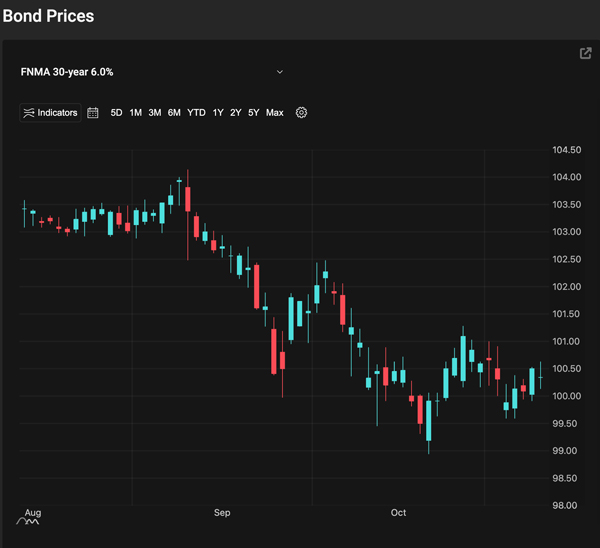Screen dimensions: 600x548
Task: Click the Bond Prices heading
Action: [48, 16]
